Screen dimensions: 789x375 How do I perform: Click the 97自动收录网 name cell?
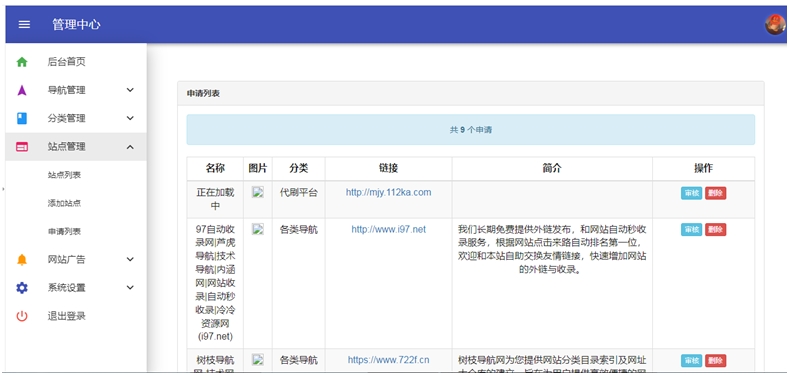[215, 282]
